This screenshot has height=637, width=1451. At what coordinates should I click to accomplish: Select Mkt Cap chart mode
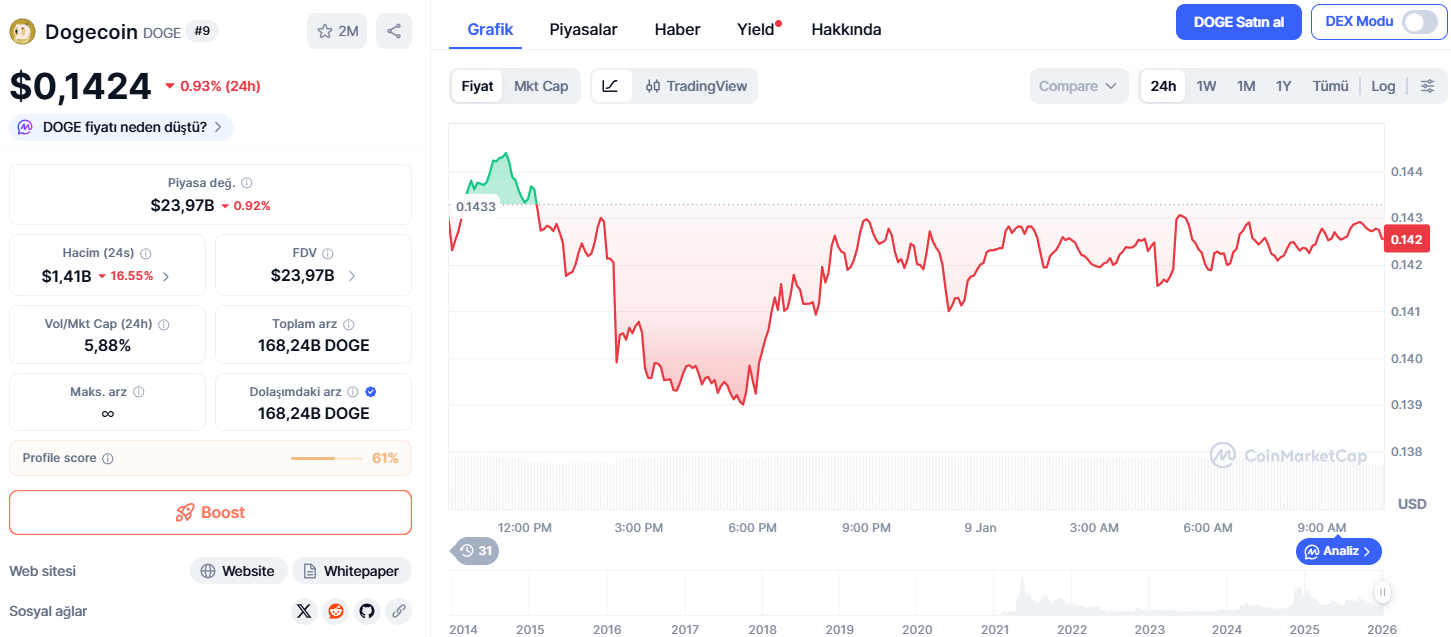(x=541, y=86)
